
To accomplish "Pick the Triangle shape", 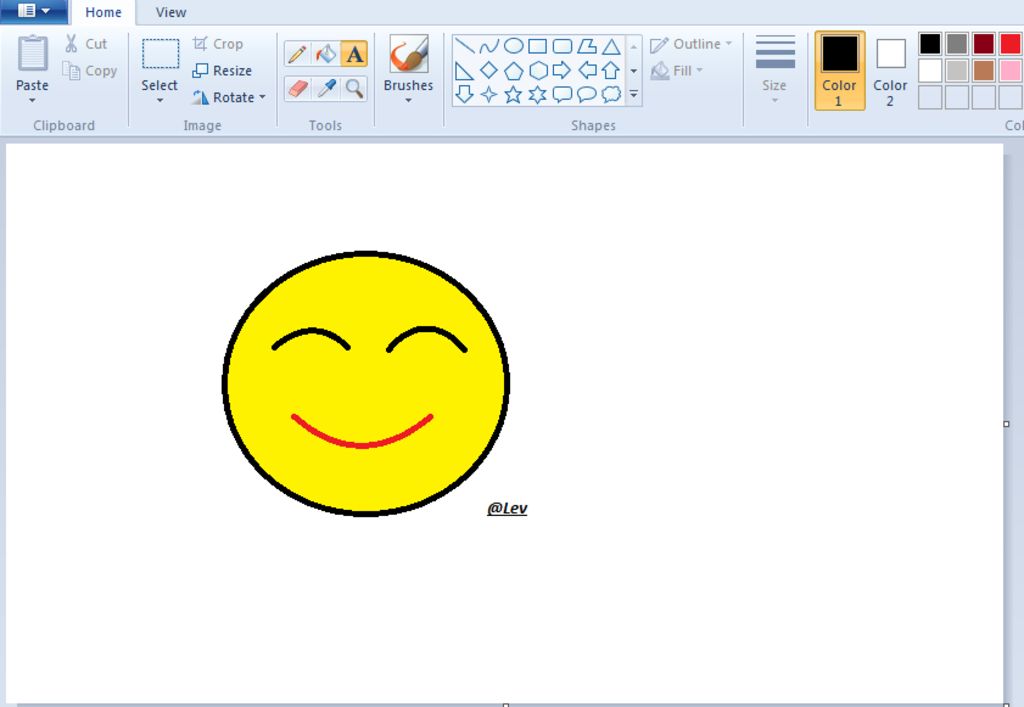I will 611,46.
